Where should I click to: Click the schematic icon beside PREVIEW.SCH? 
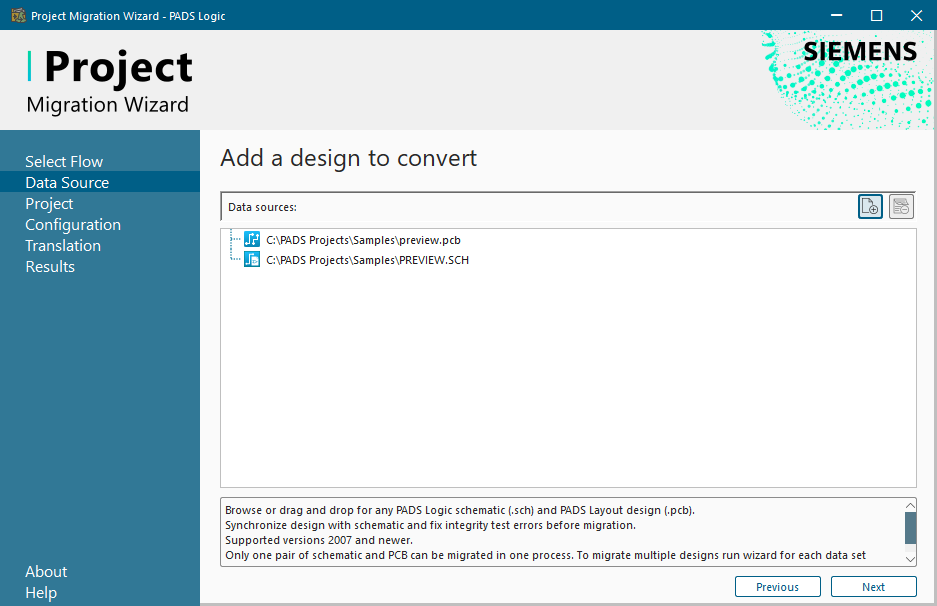(252, 260)
